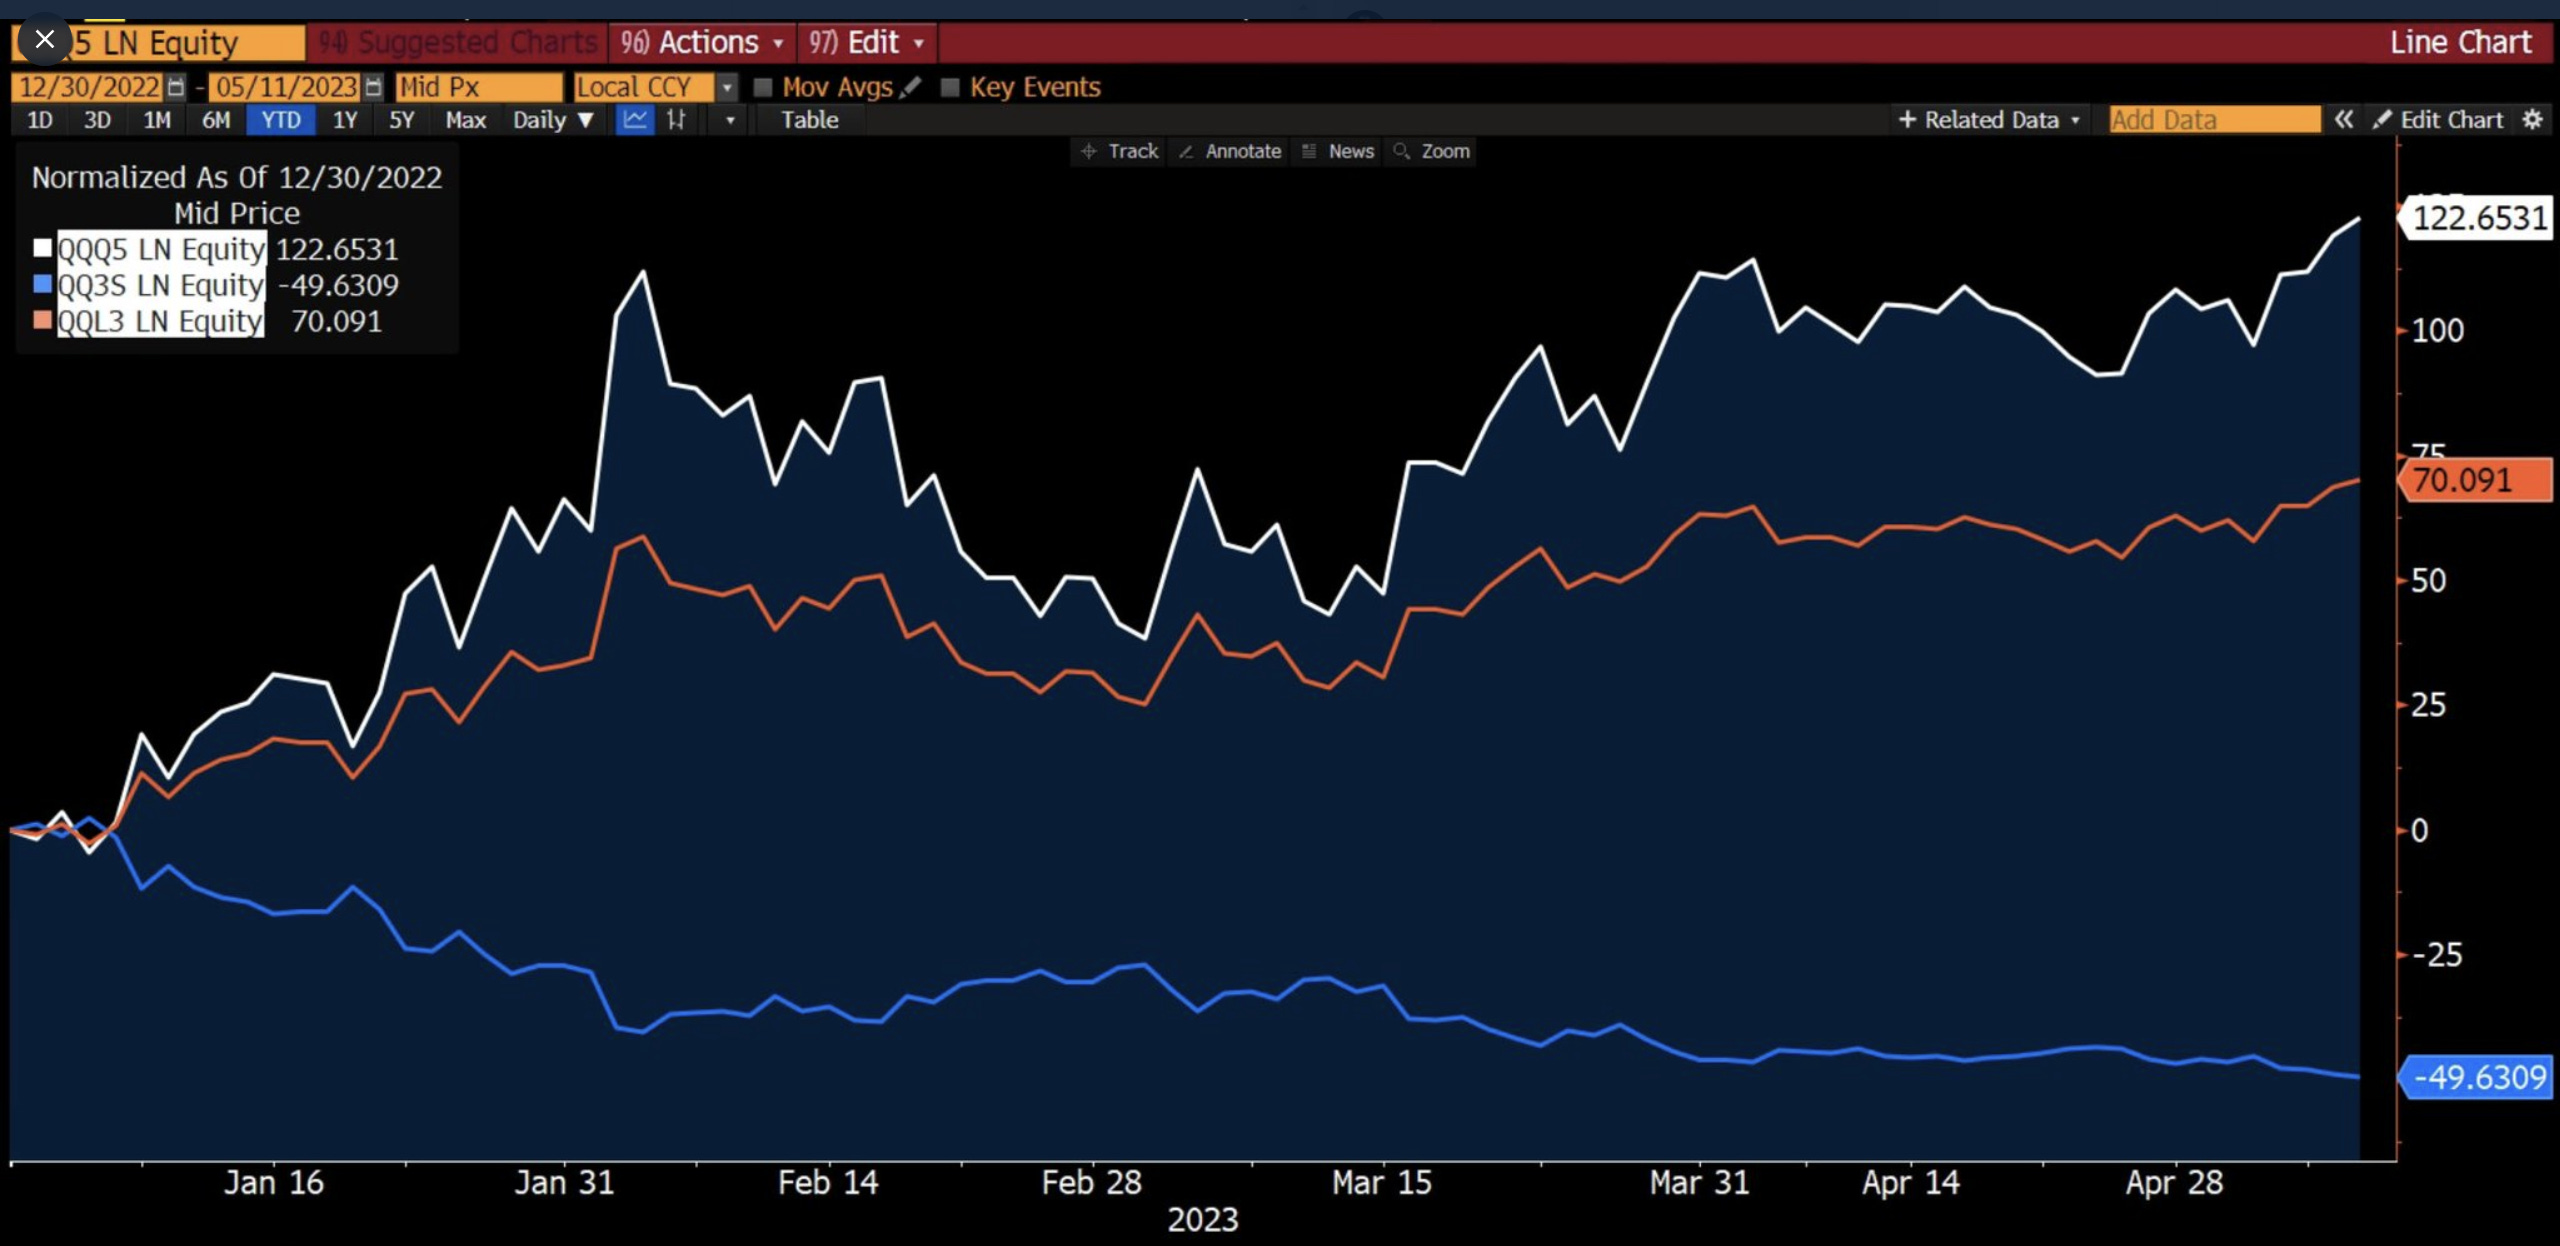Click the end date field 05/11/2023
The width and height of the screenshot is (2560, 1246).
tap(286, 87)
